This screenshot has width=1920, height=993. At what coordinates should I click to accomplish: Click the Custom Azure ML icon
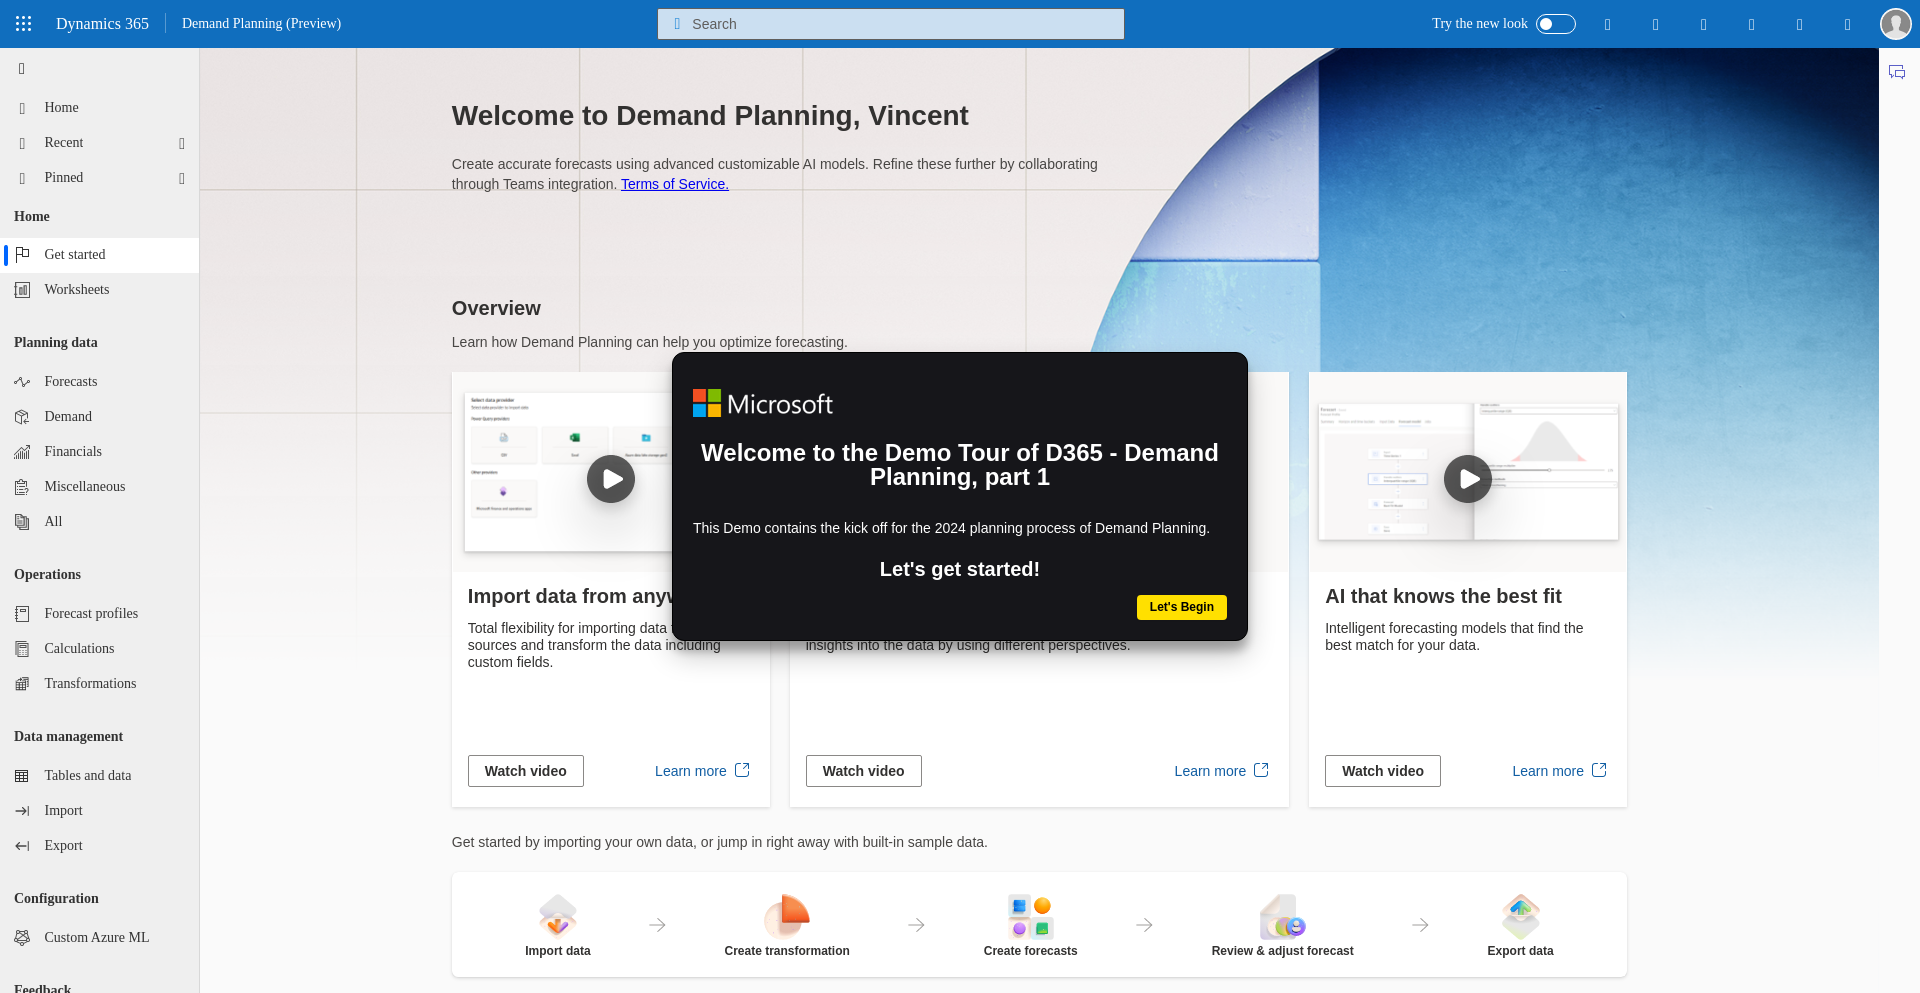(x=22, y=938)
